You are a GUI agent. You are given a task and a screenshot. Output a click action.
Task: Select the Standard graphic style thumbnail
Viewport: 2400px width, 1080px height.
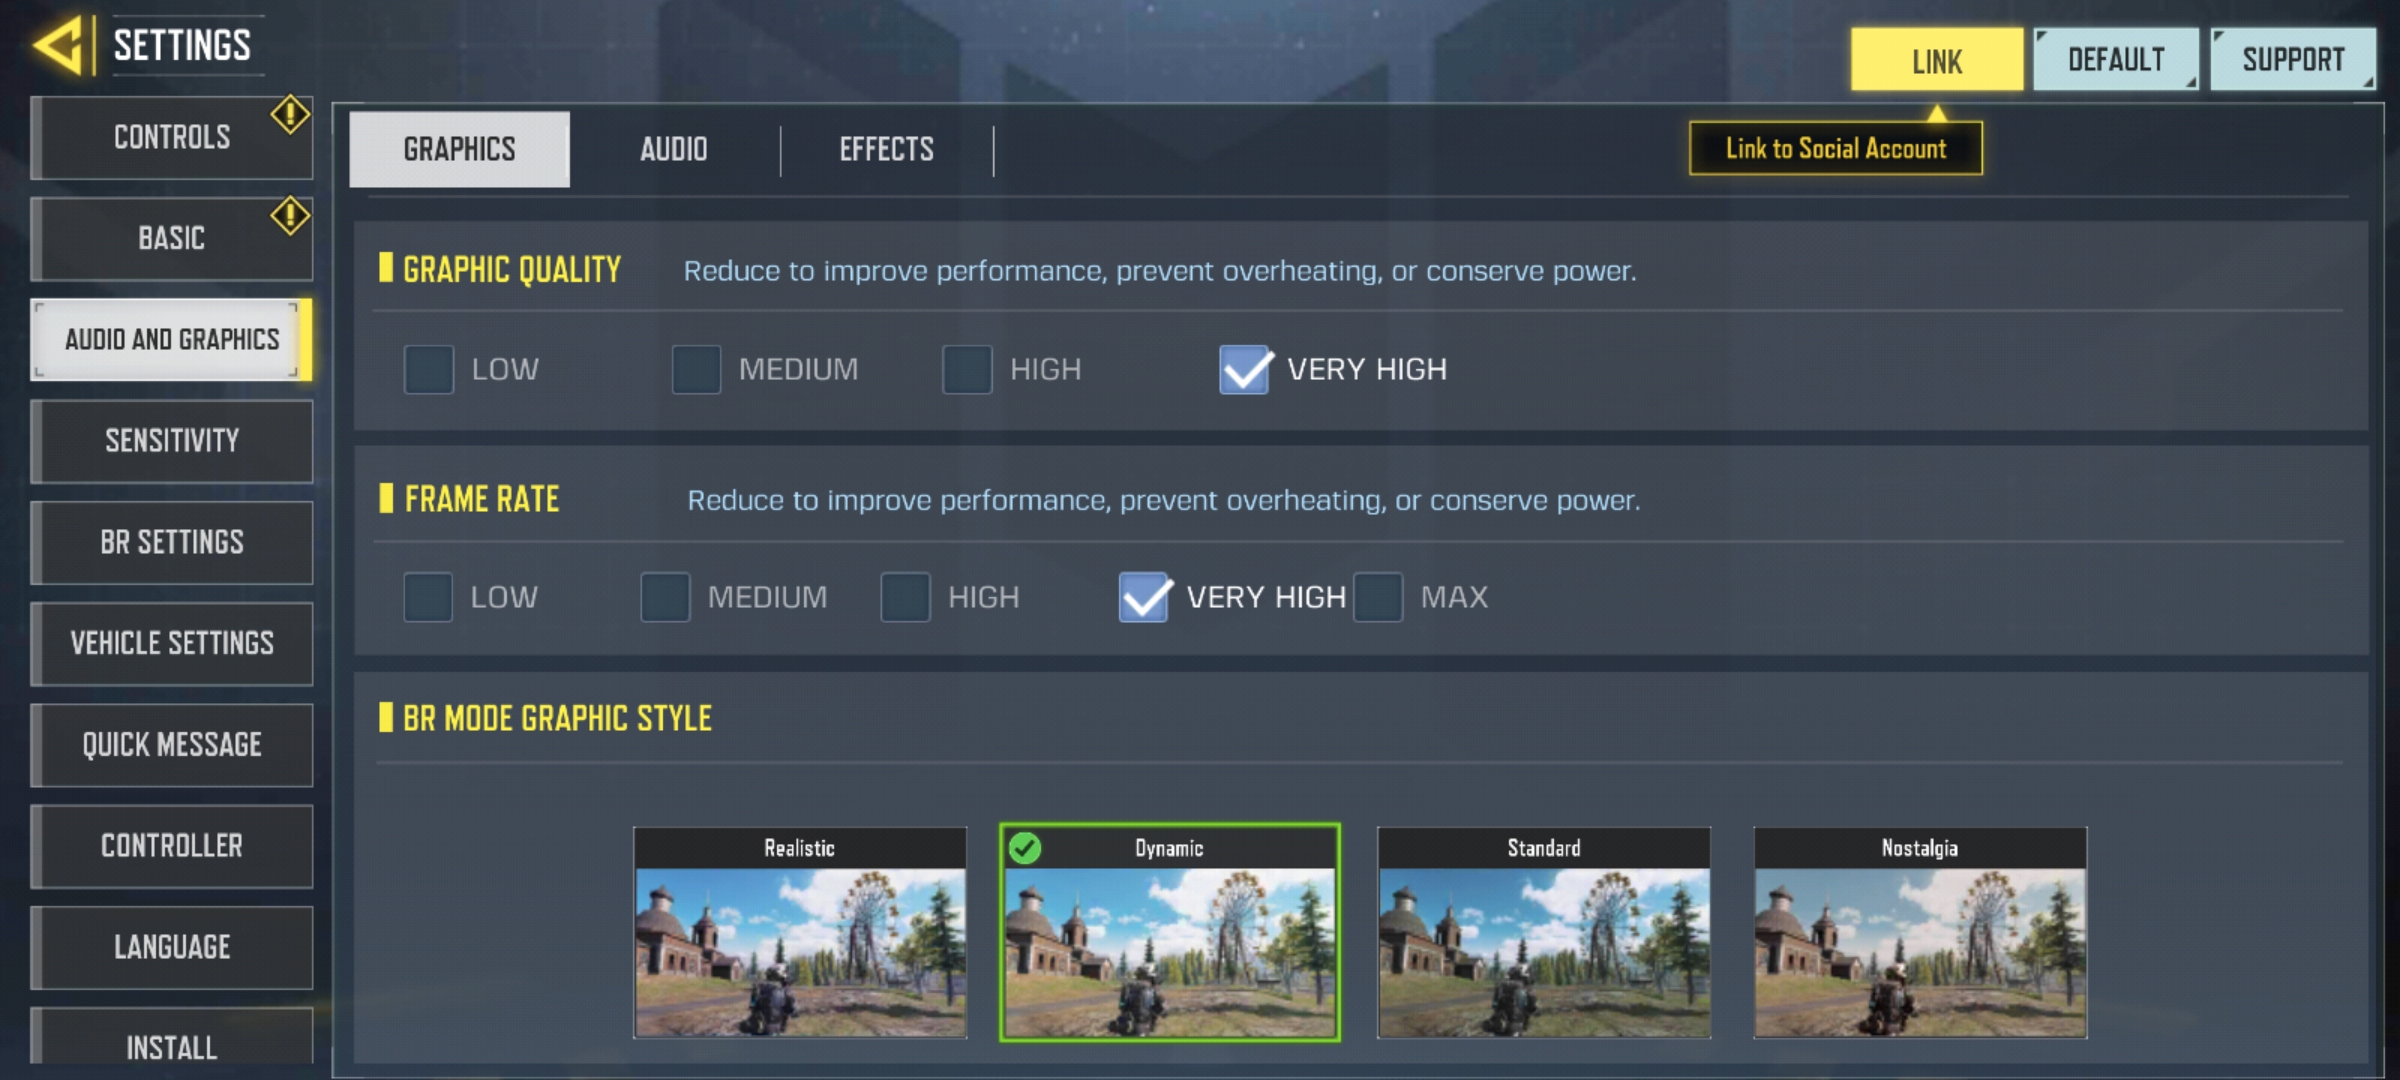point(1544,932)
